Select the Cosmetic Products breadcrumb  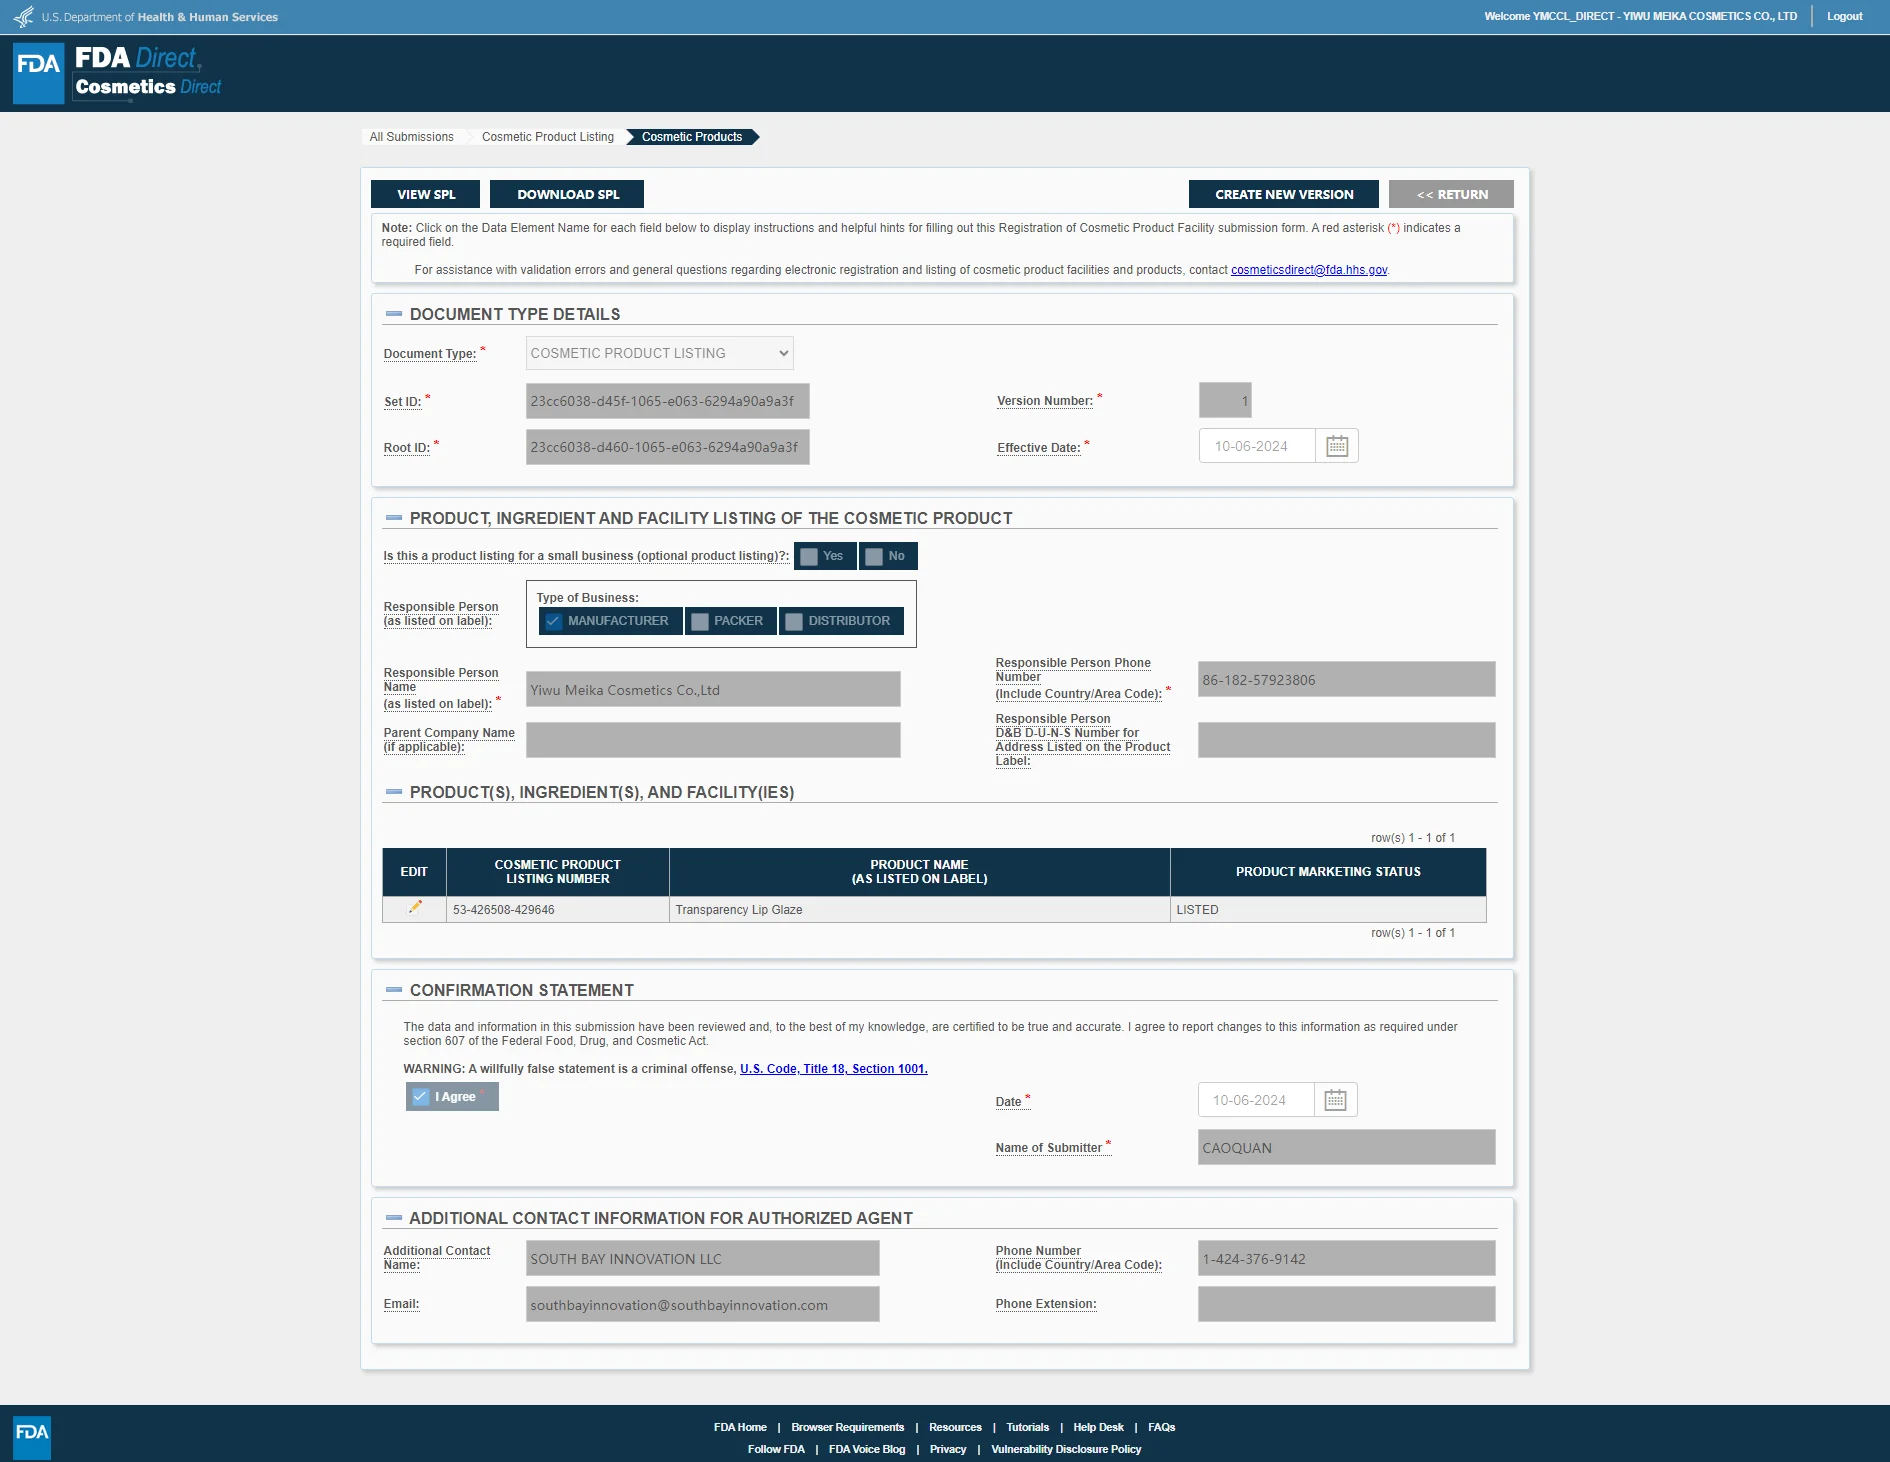click(x=692, y=137)
